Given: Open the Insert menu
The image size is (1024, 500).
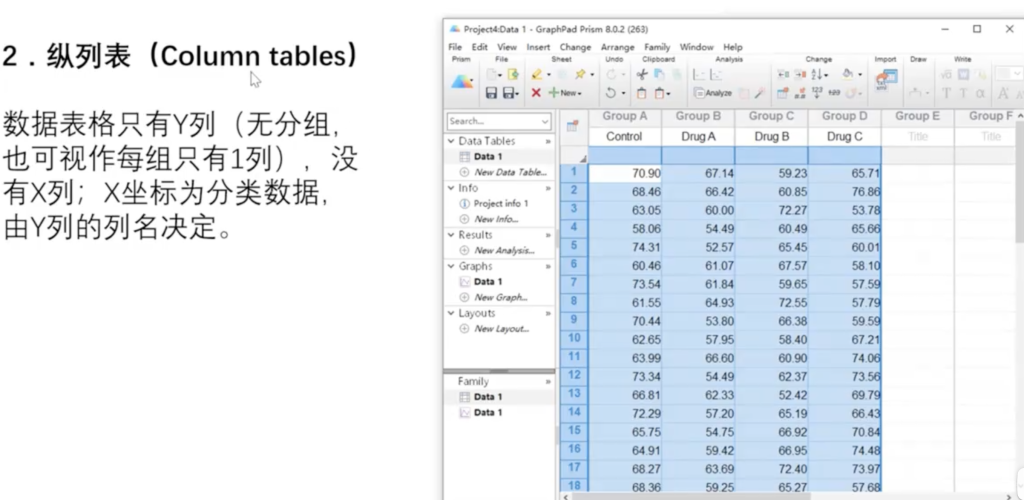Looking at the screenshot, I should click(538, 47).
